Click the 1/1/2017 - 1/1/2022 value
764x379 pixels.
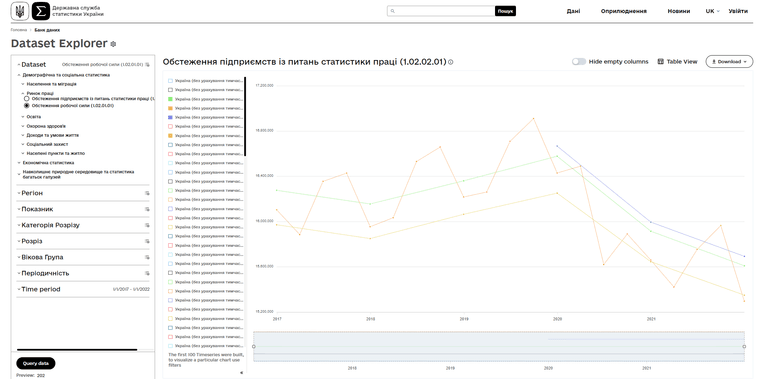pyautogui.click(x=131, y=289)
